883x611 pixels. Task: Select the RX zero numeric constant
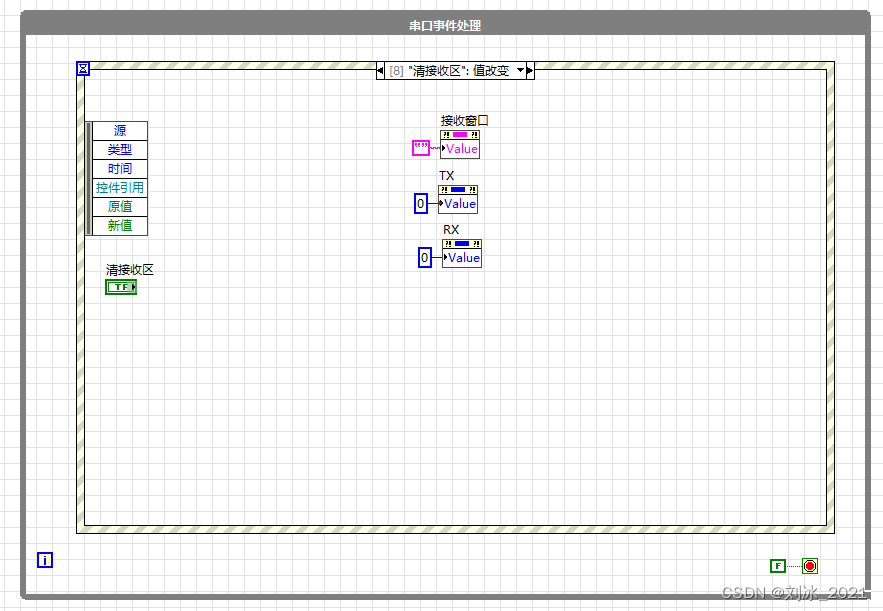[425, 257]
